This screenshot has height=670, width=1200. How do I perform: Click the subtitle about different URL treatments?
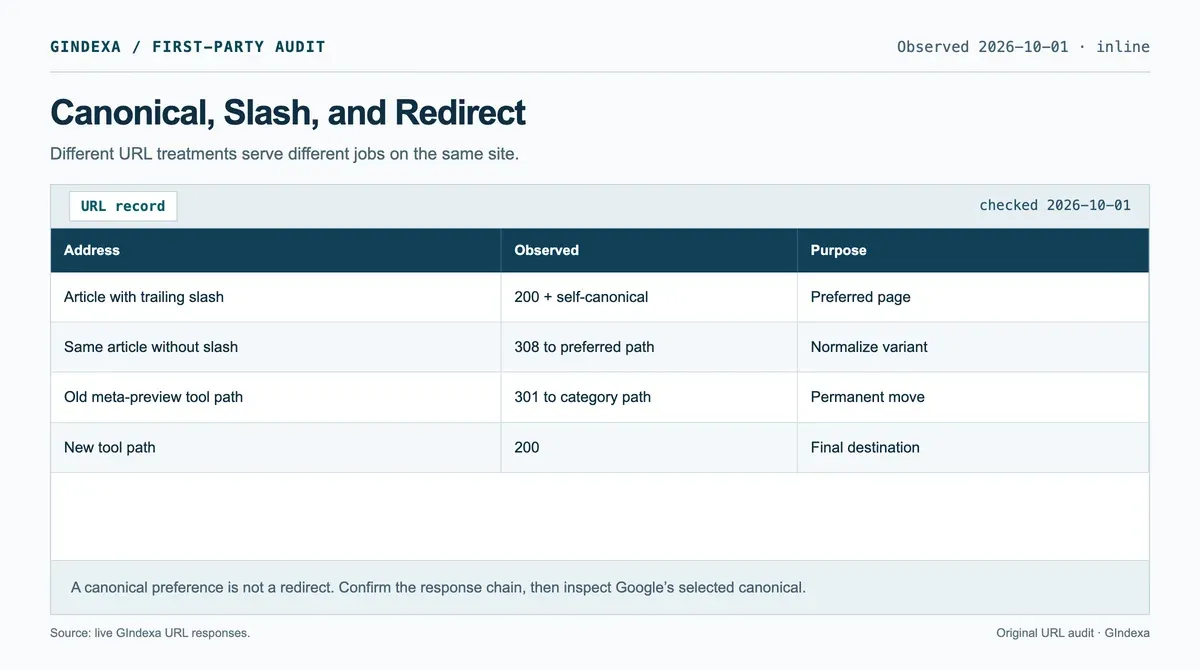click(284, 155)
